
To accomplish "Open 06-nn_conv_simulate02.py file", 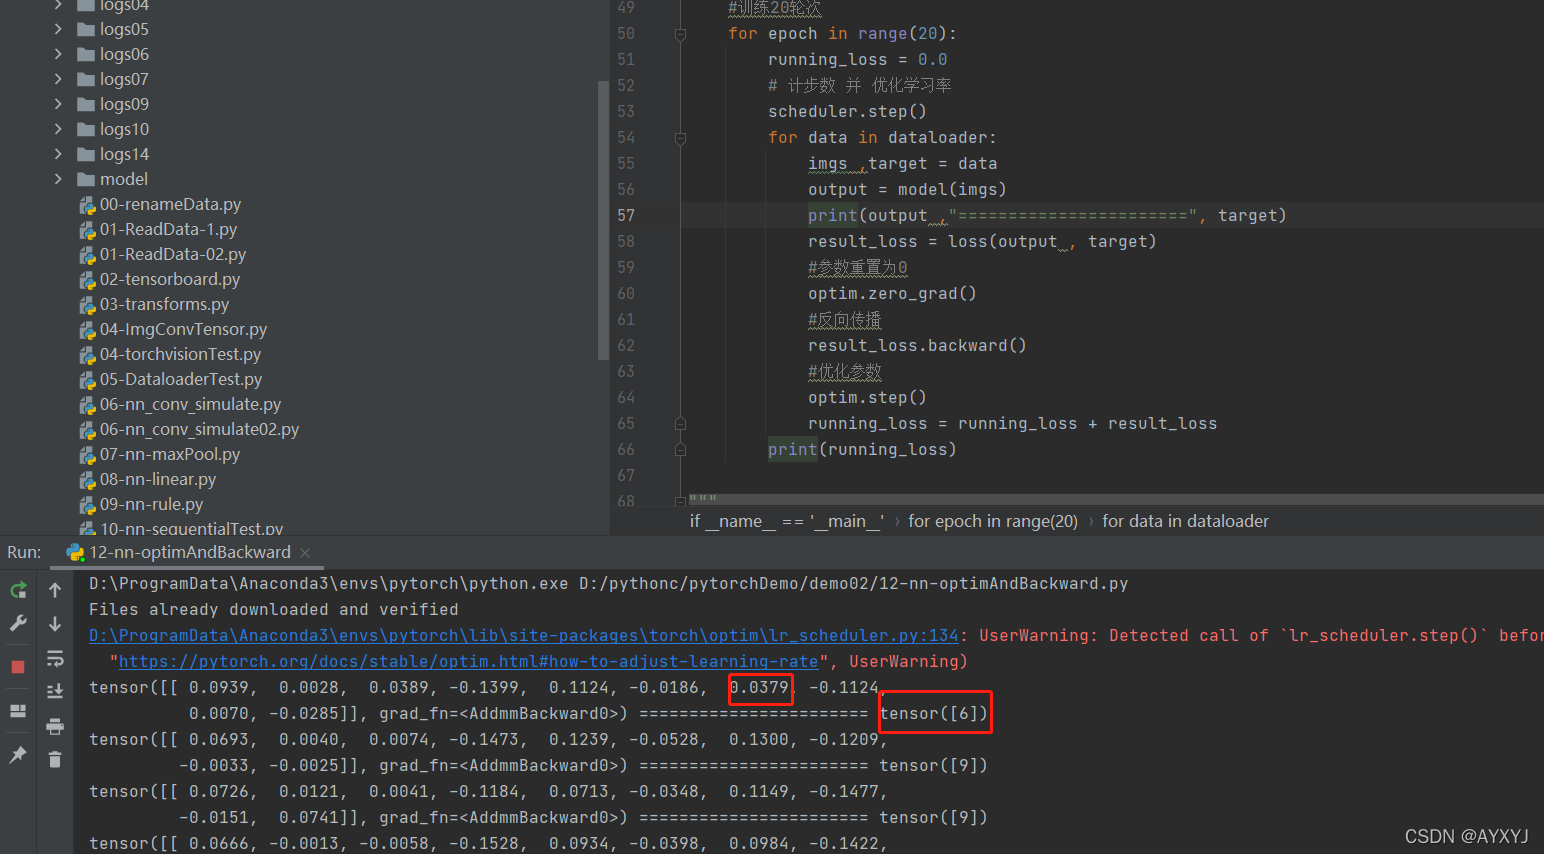I will (199, 429).
